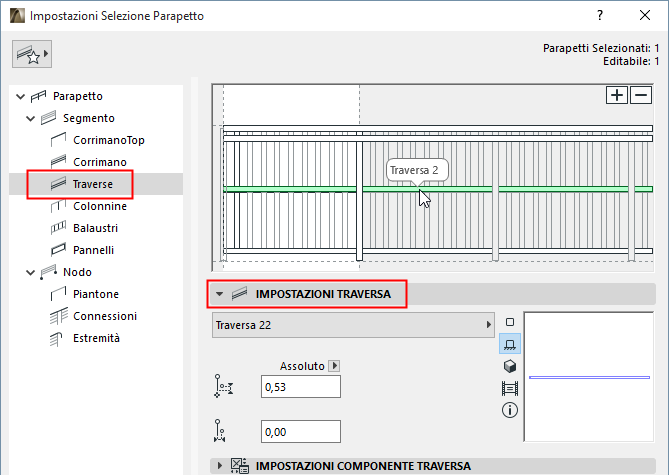This screenshot has height=475, width=669.
Task: Select the 3D cube preview icon
Action: [x=510, y=366]
